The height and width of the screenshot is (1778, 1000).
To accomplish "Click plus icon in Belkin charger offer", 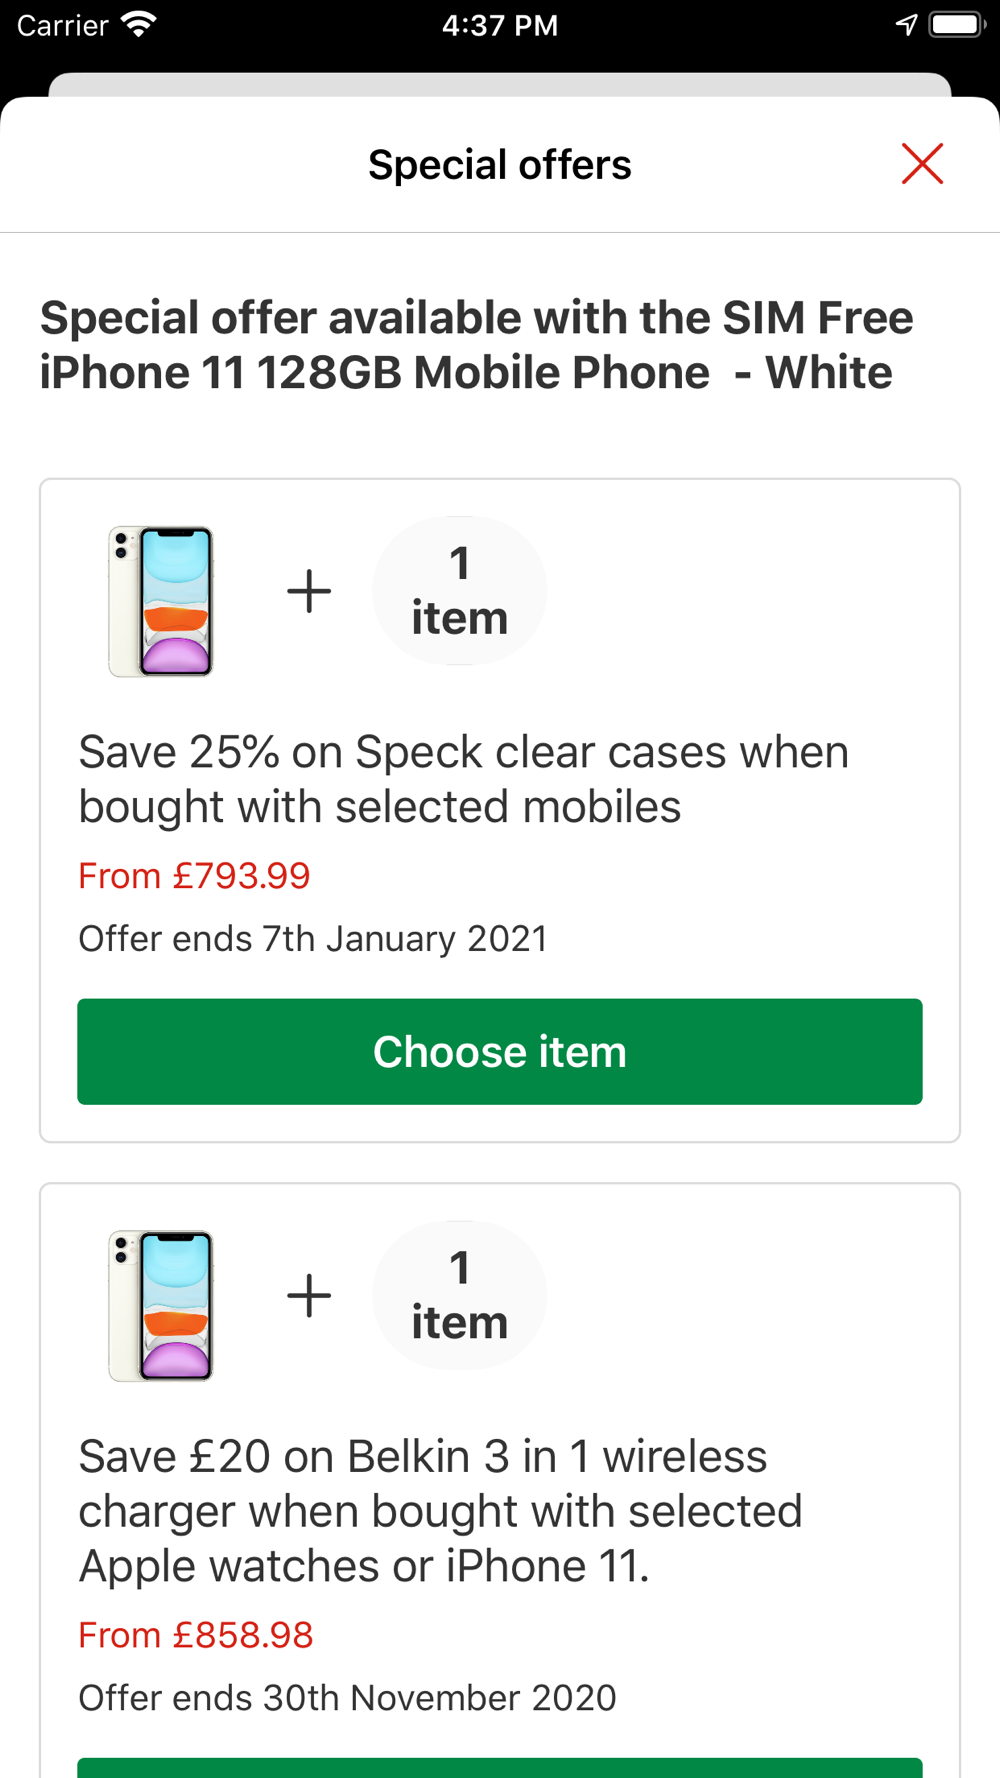I will click(x=309, y=1296).
